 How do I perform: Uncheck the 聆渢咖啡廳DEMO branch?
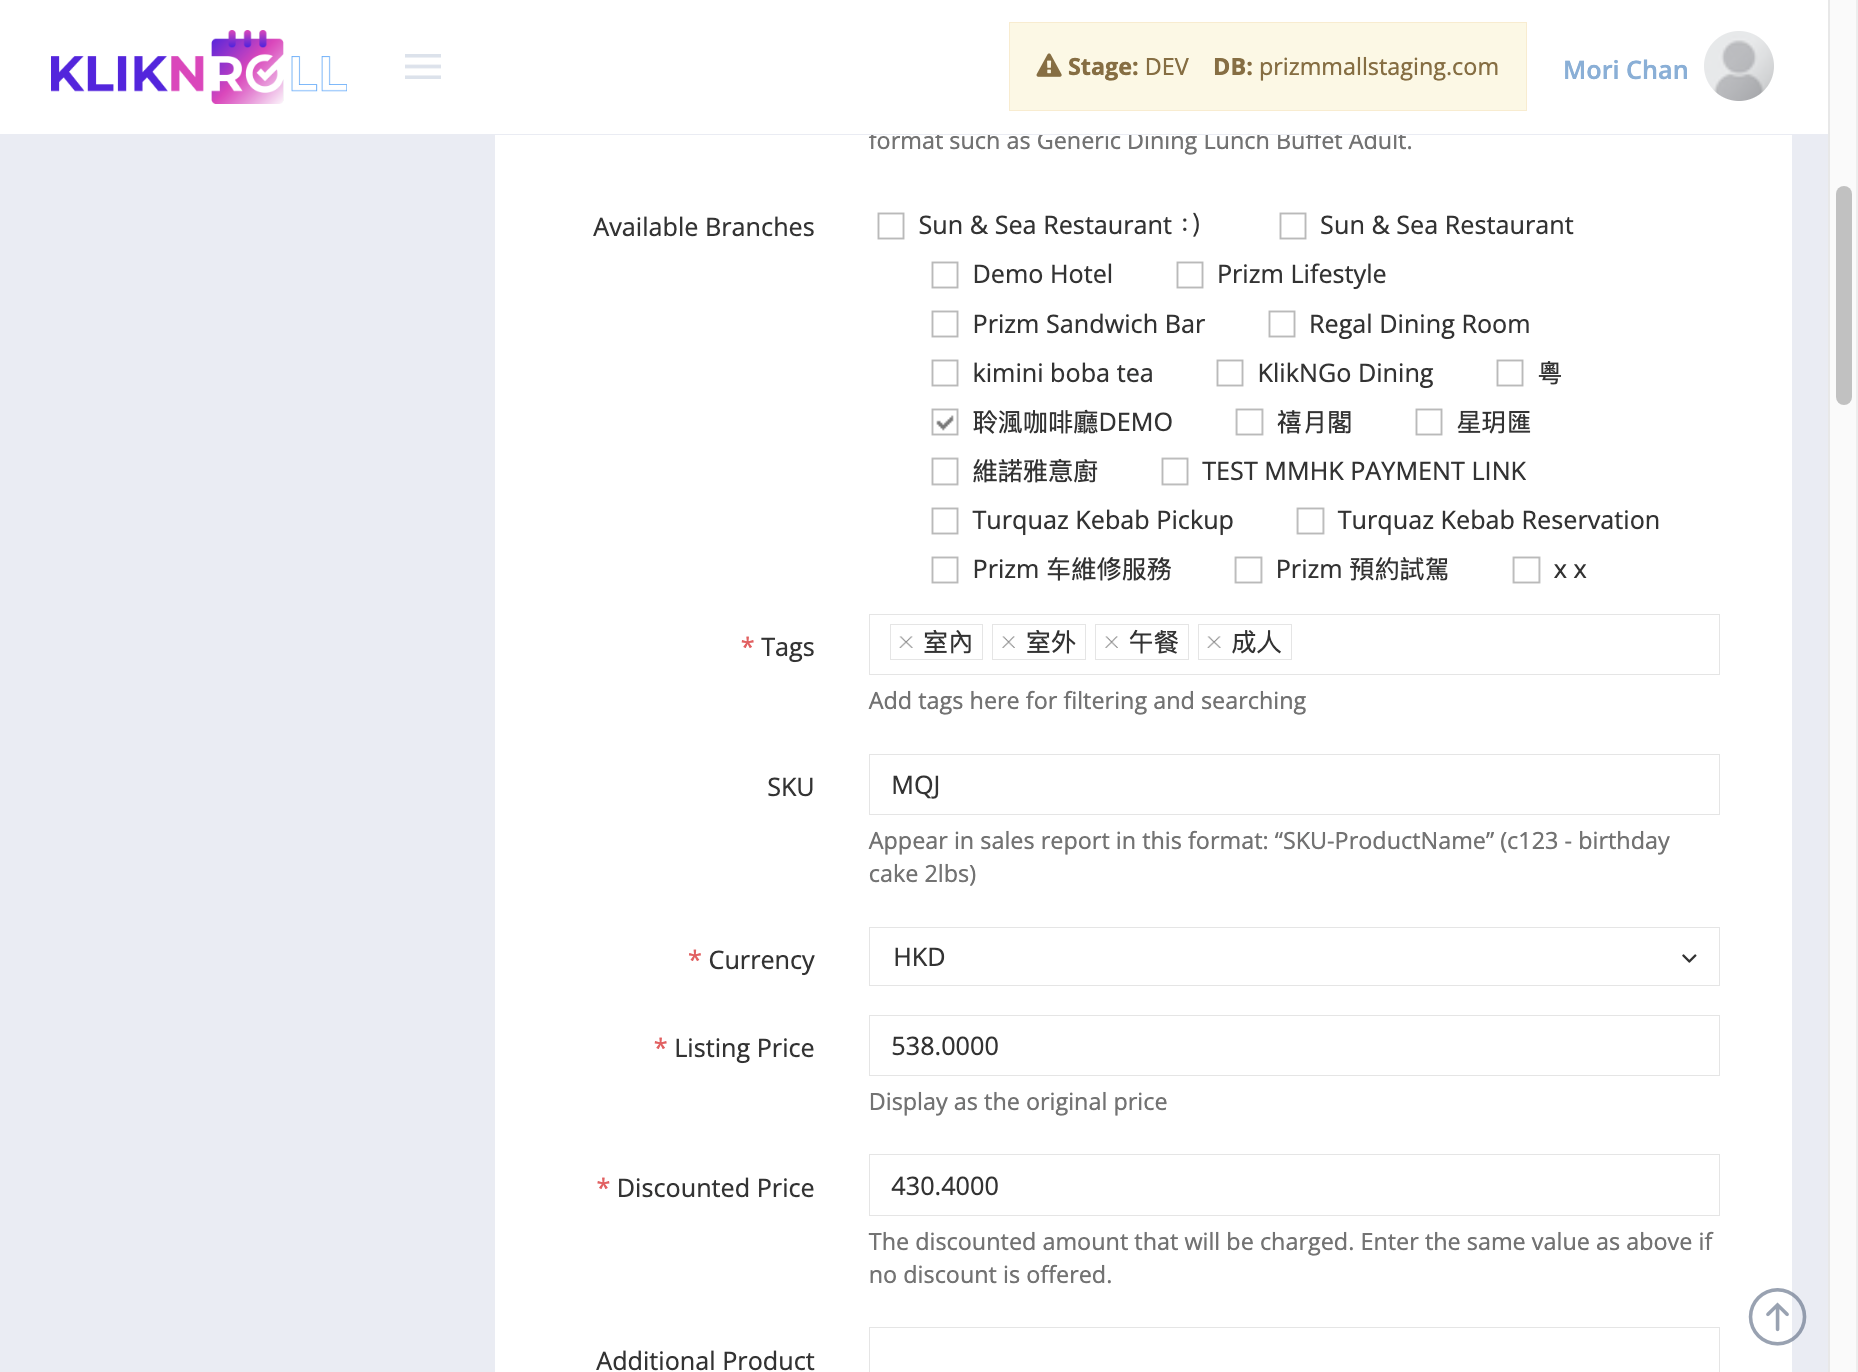(x=945, y=422)
